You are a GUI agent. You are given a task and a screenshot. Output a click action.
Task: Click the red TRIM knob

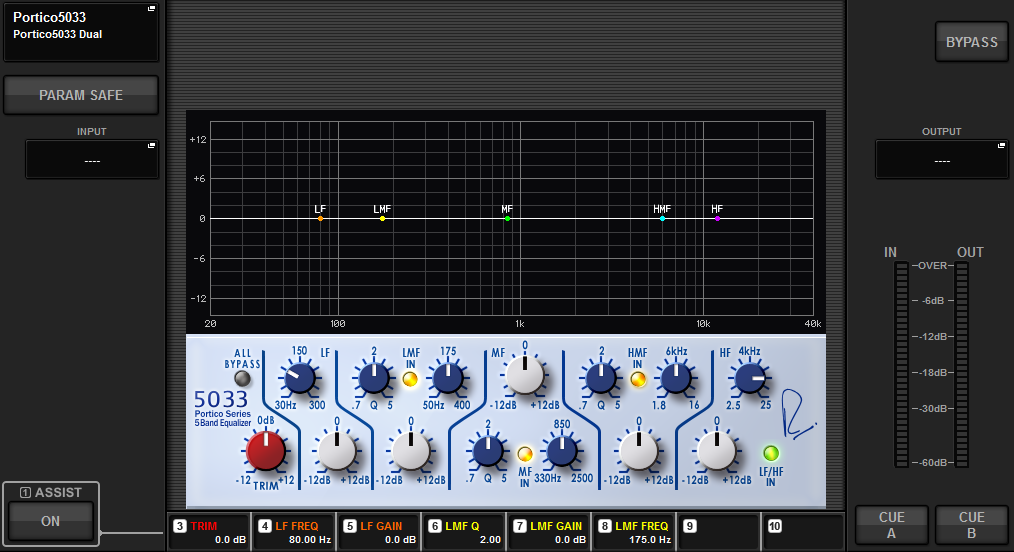(266, 451)
